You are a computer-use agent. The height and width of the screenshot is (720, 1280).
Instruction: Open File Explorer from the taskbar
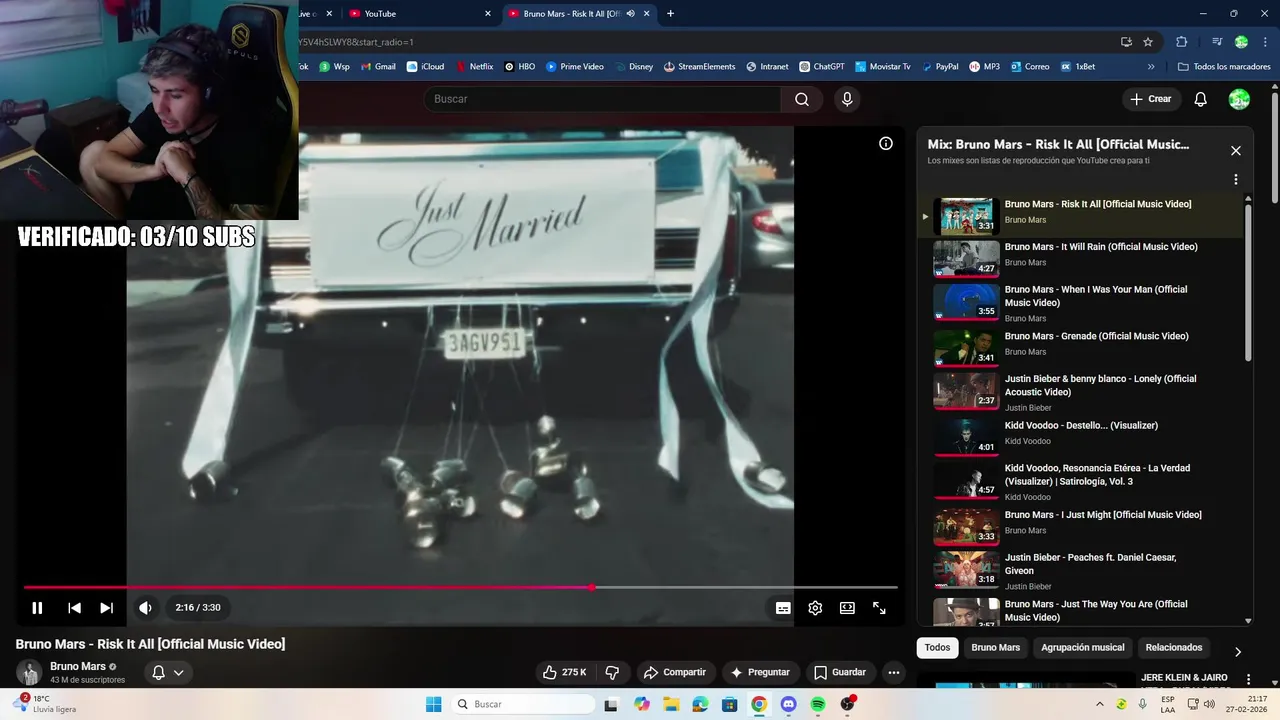coord(670,704)
